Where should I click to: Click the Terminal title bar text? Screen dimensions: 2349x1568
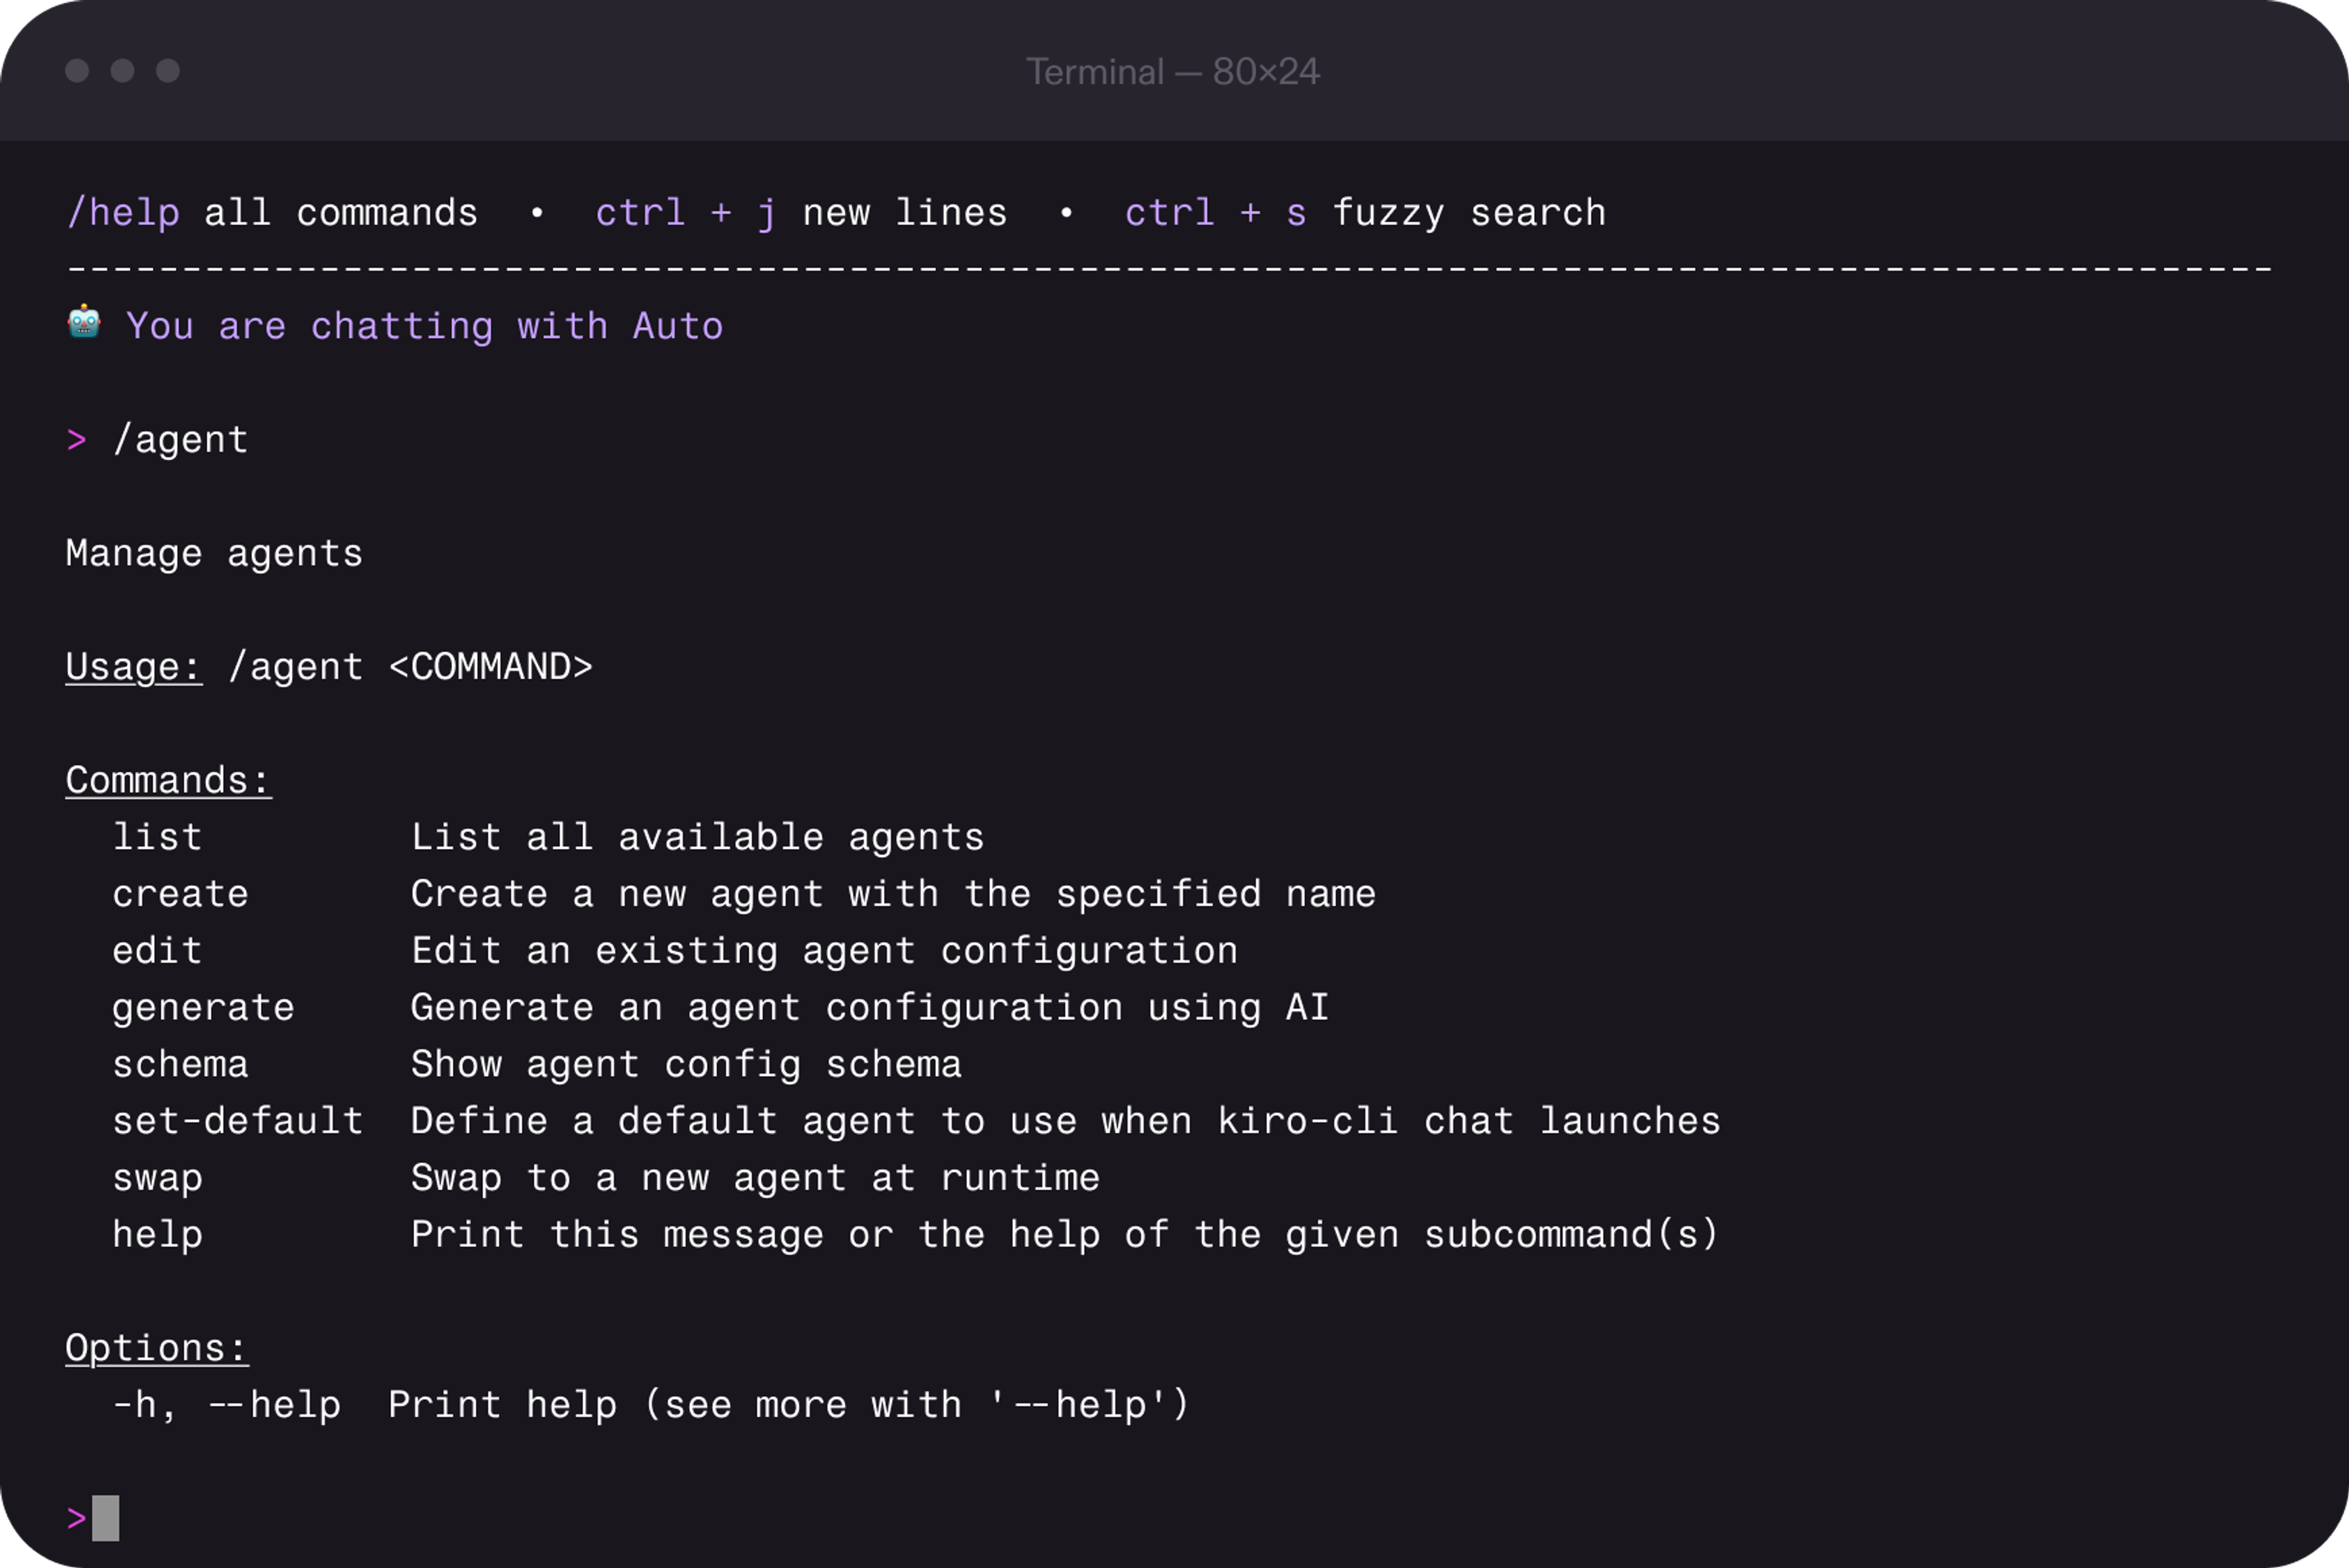pos(1174,71)
